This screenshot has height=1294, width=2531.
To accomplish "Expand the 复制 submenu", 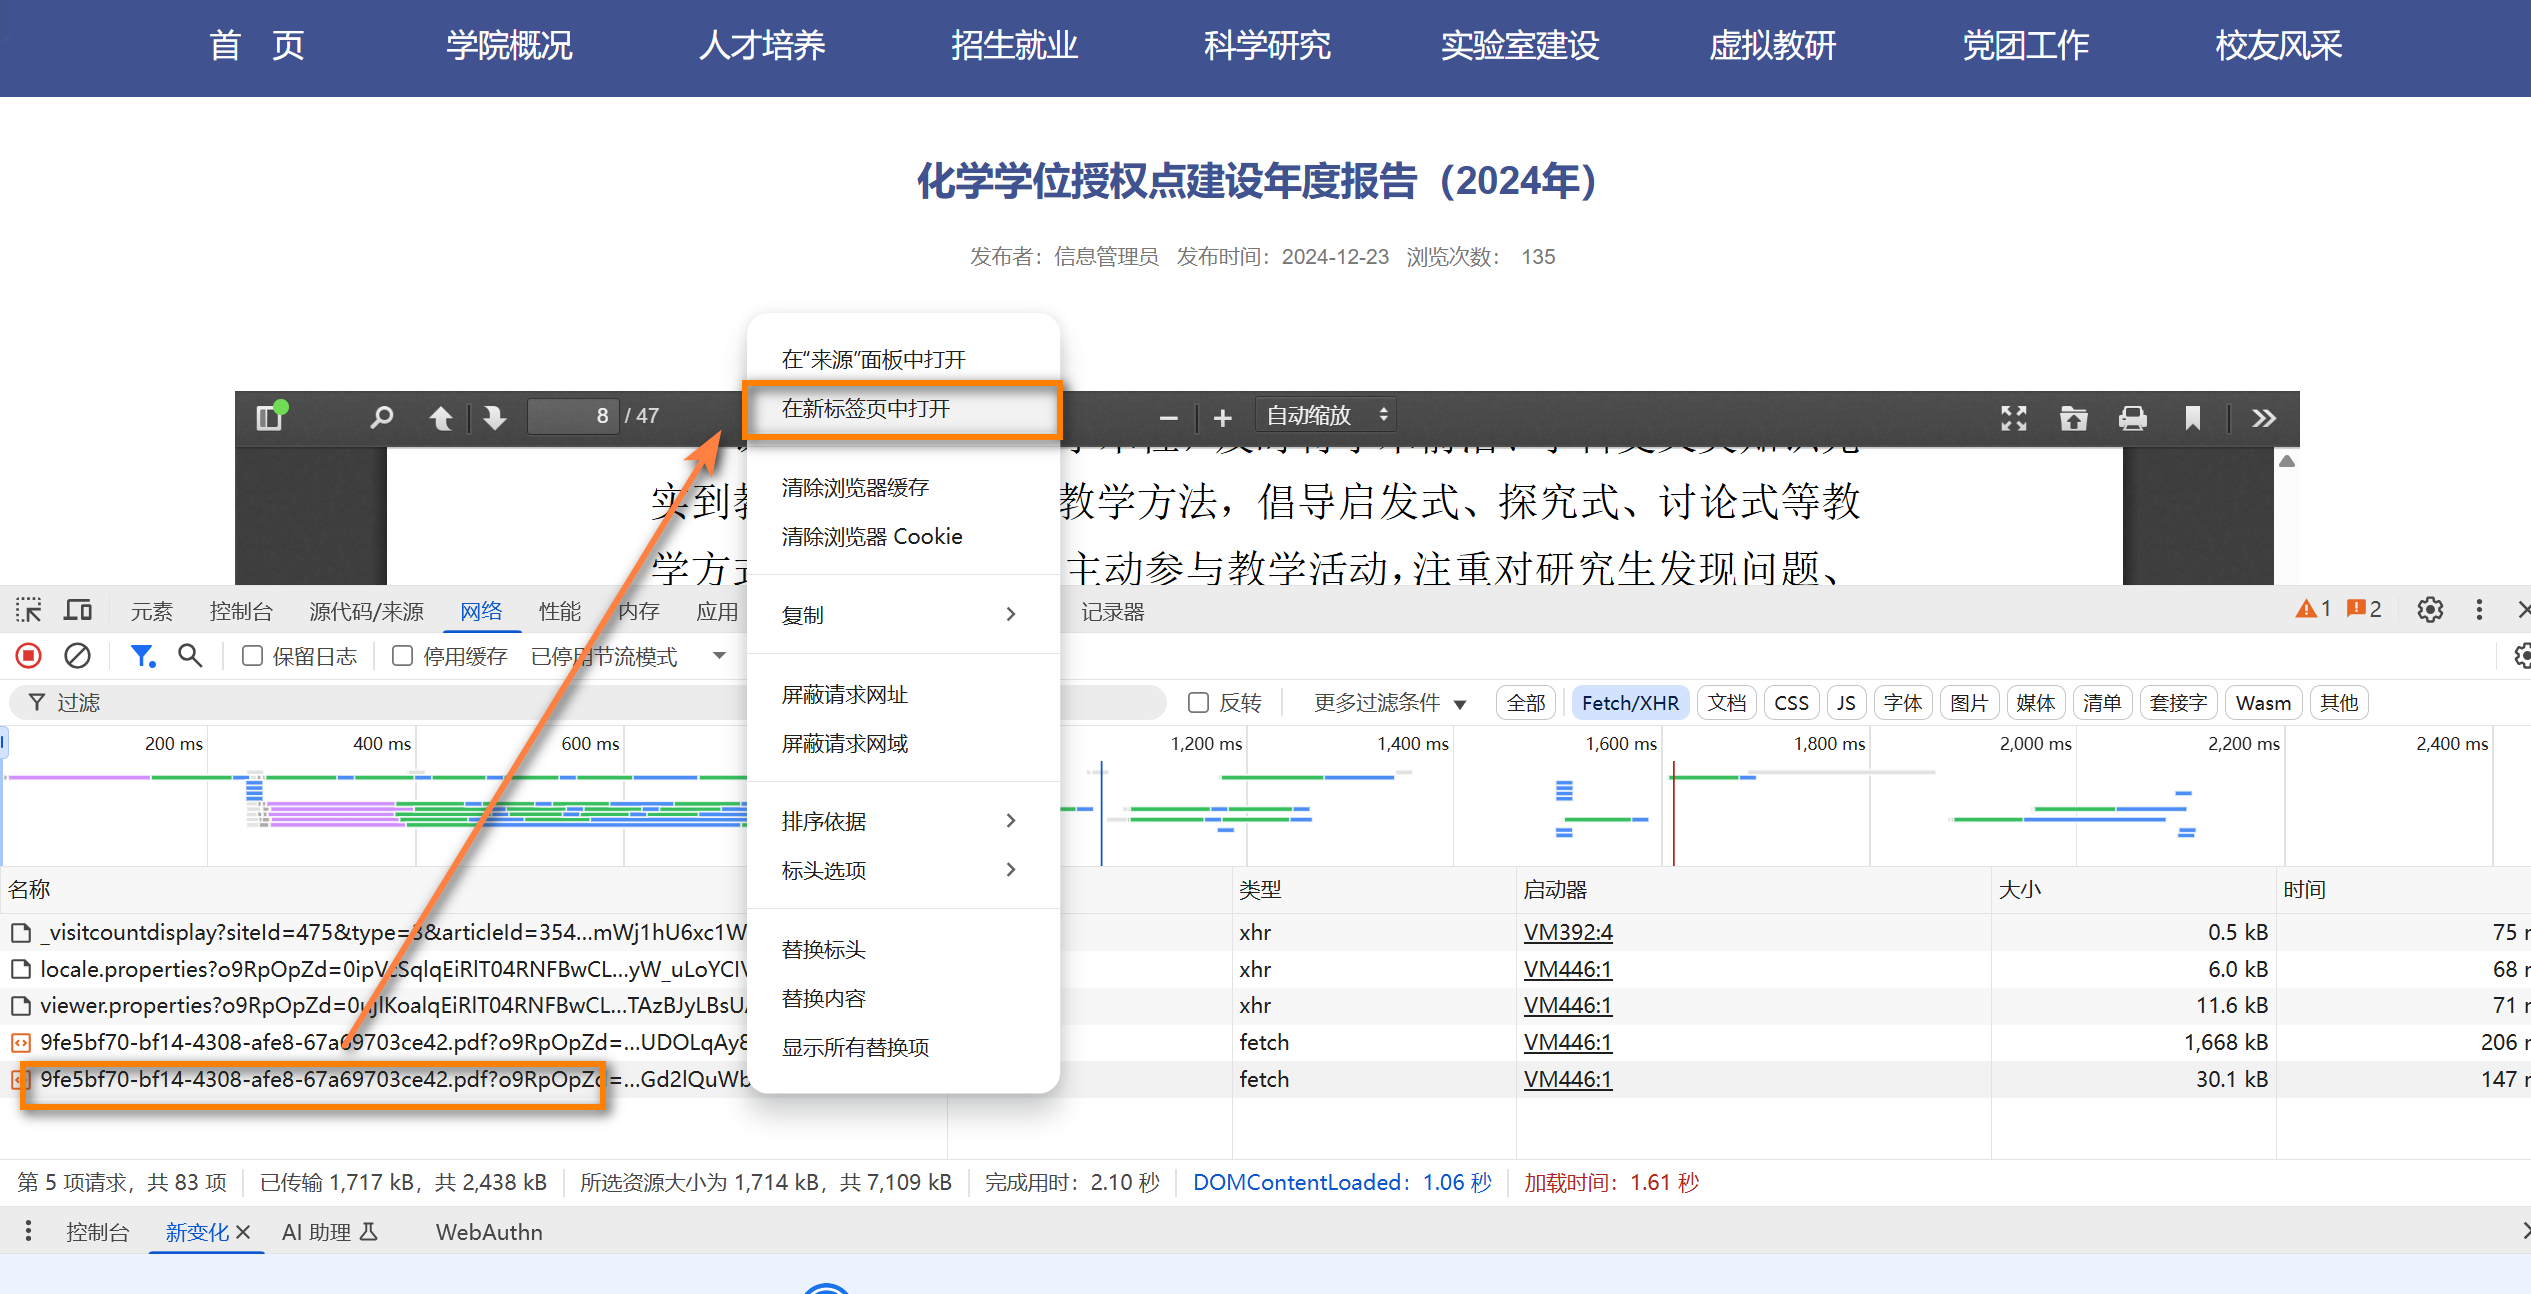I will 902,615.
